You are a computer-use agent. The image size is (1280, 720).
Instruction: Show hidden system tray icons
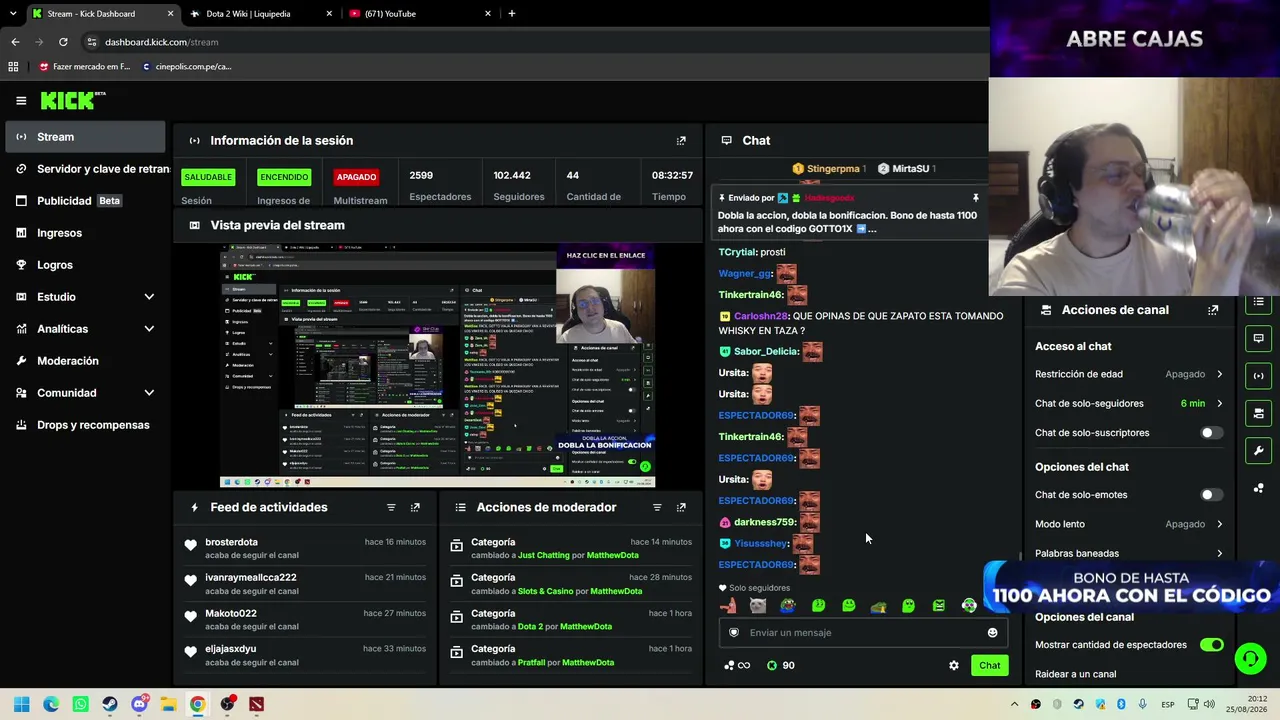[x=1014, y=704]
